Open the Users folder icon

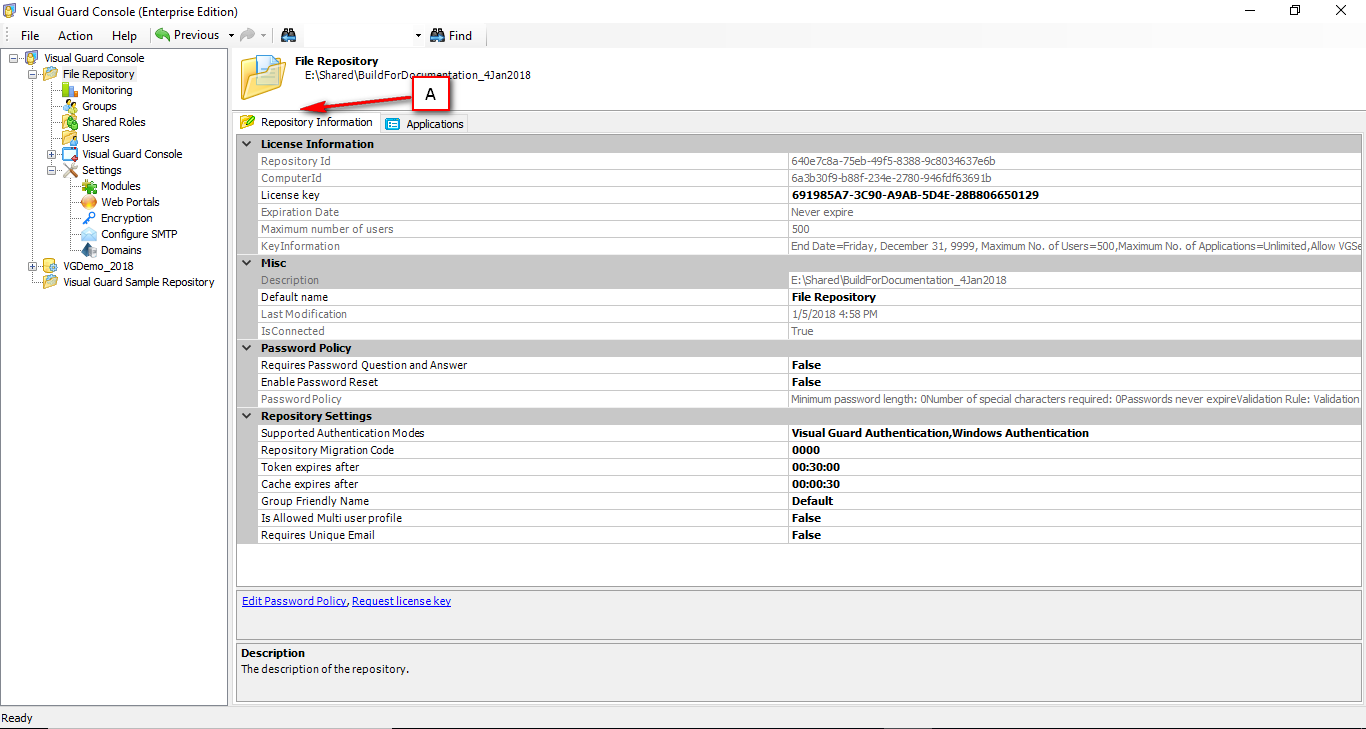point(70,138)
